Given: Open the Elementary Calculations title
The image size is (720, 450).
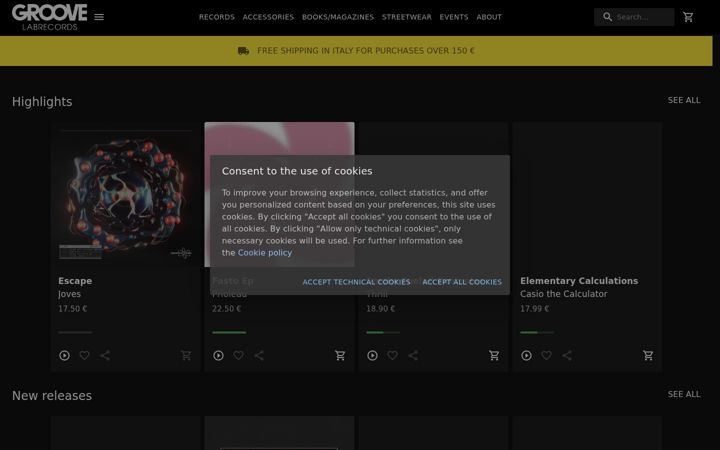Looking at the screenshot, I should click(x=579, y=281).
